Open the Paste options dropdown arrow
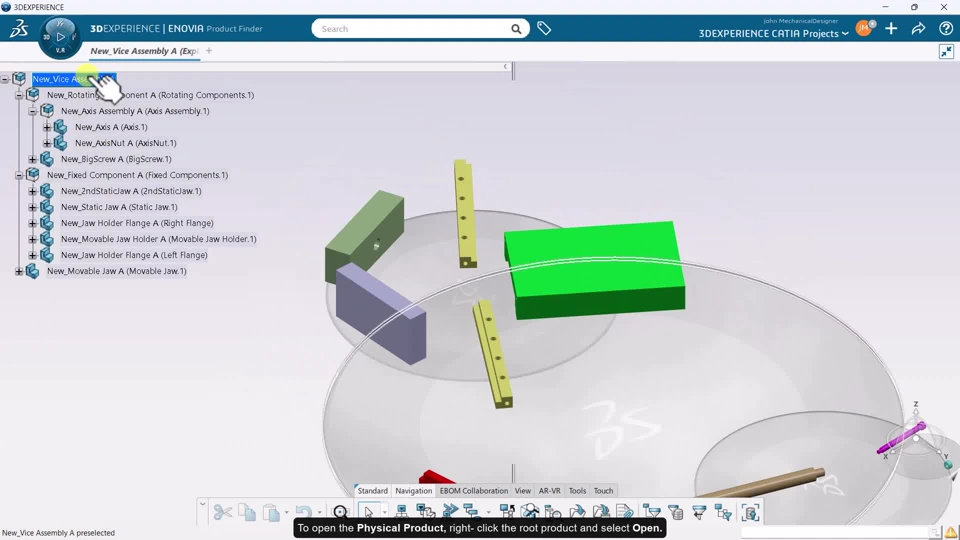The width and height of the screenshot is (960, 540). point(287,512)
